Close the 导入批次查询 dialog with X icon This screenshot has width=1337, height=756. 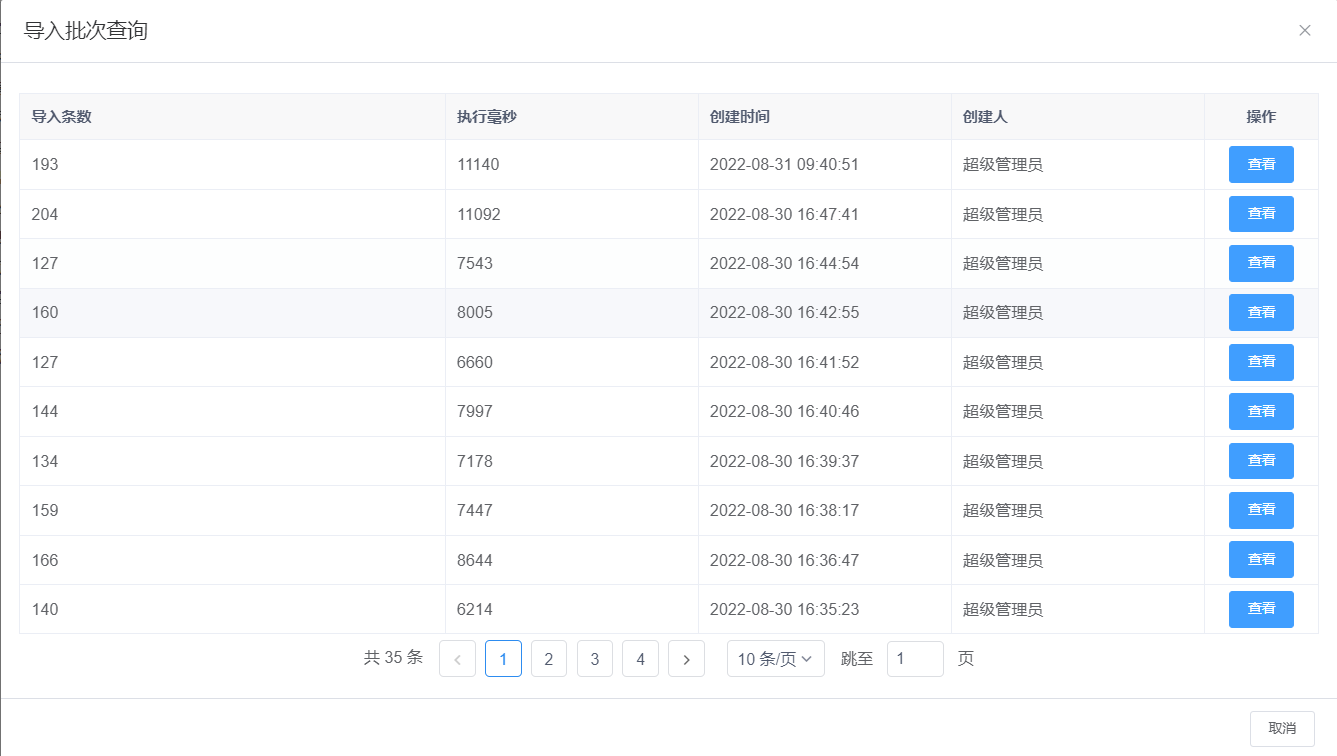point(1304,31)
